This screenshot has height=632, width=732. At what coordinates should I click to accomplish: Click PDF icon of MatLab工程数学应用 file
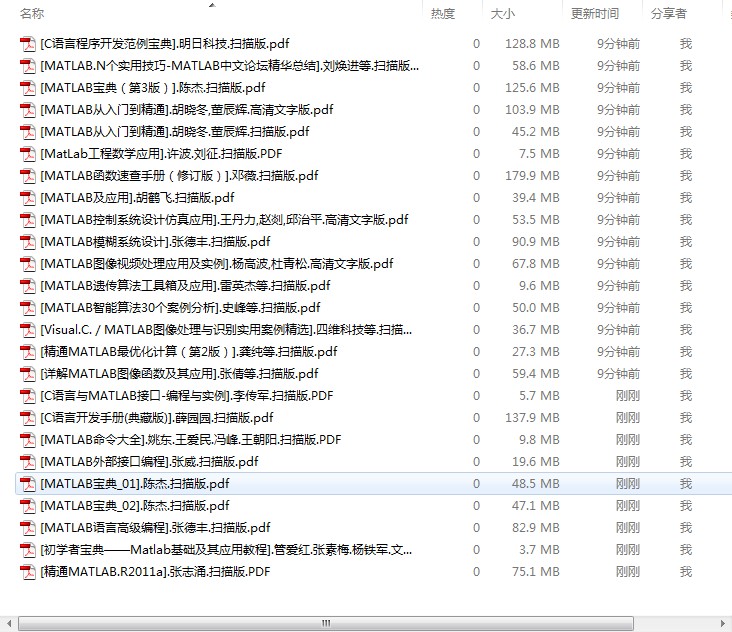(x=28, y=154)
